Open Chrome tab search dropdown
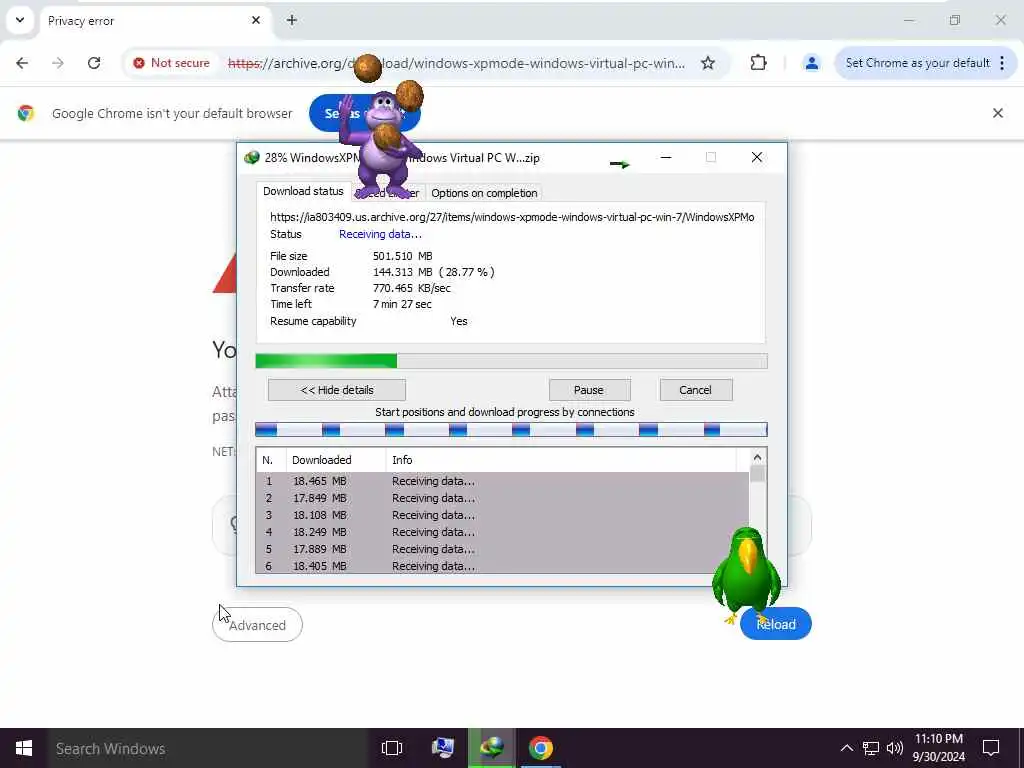Viewport: 1024px width, 768px height. [x=20, y=20]
